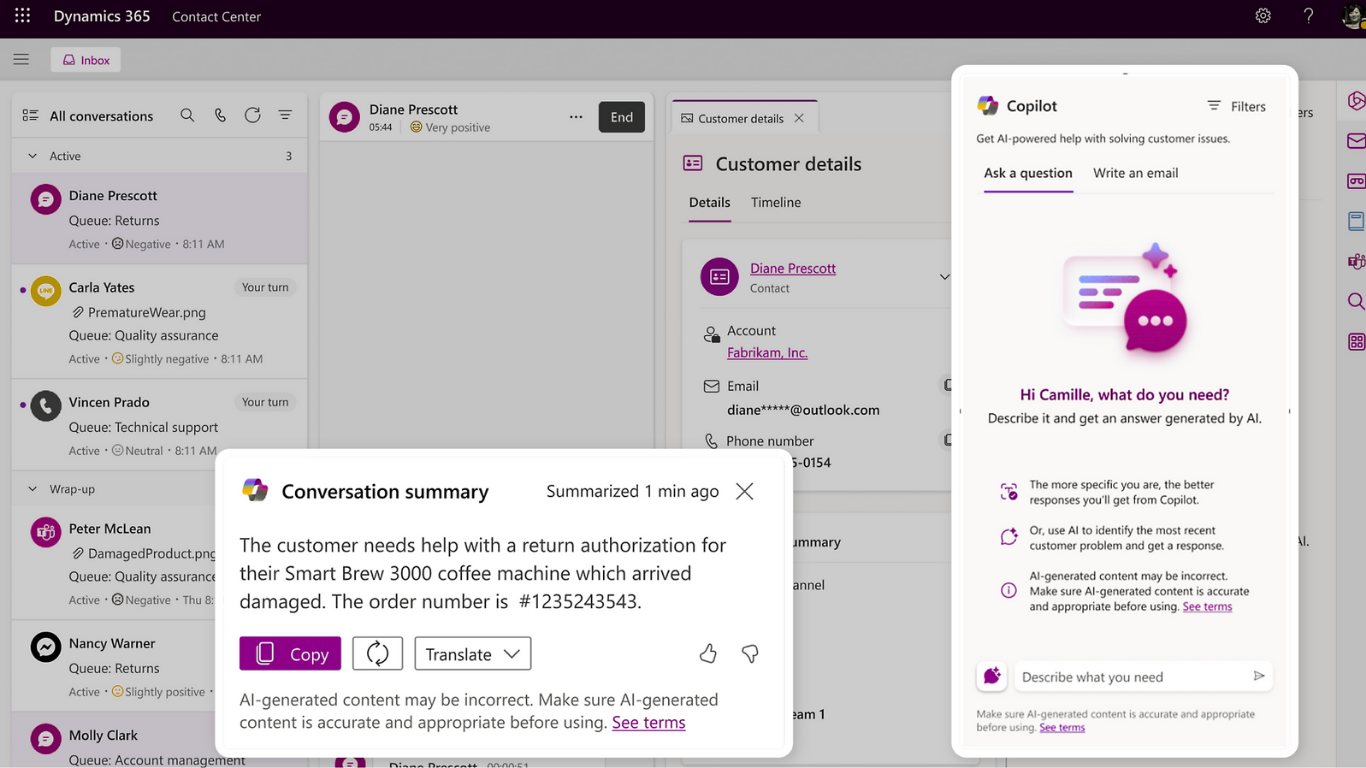Open See terms link in summary popup
The height and width of the screenshot is (768, 1366).
click(649, 722)
